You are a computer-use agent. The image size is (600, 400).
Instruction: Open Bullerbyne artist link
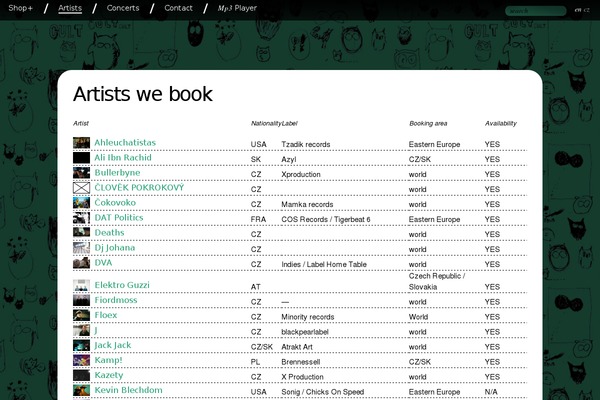point(117,173)
